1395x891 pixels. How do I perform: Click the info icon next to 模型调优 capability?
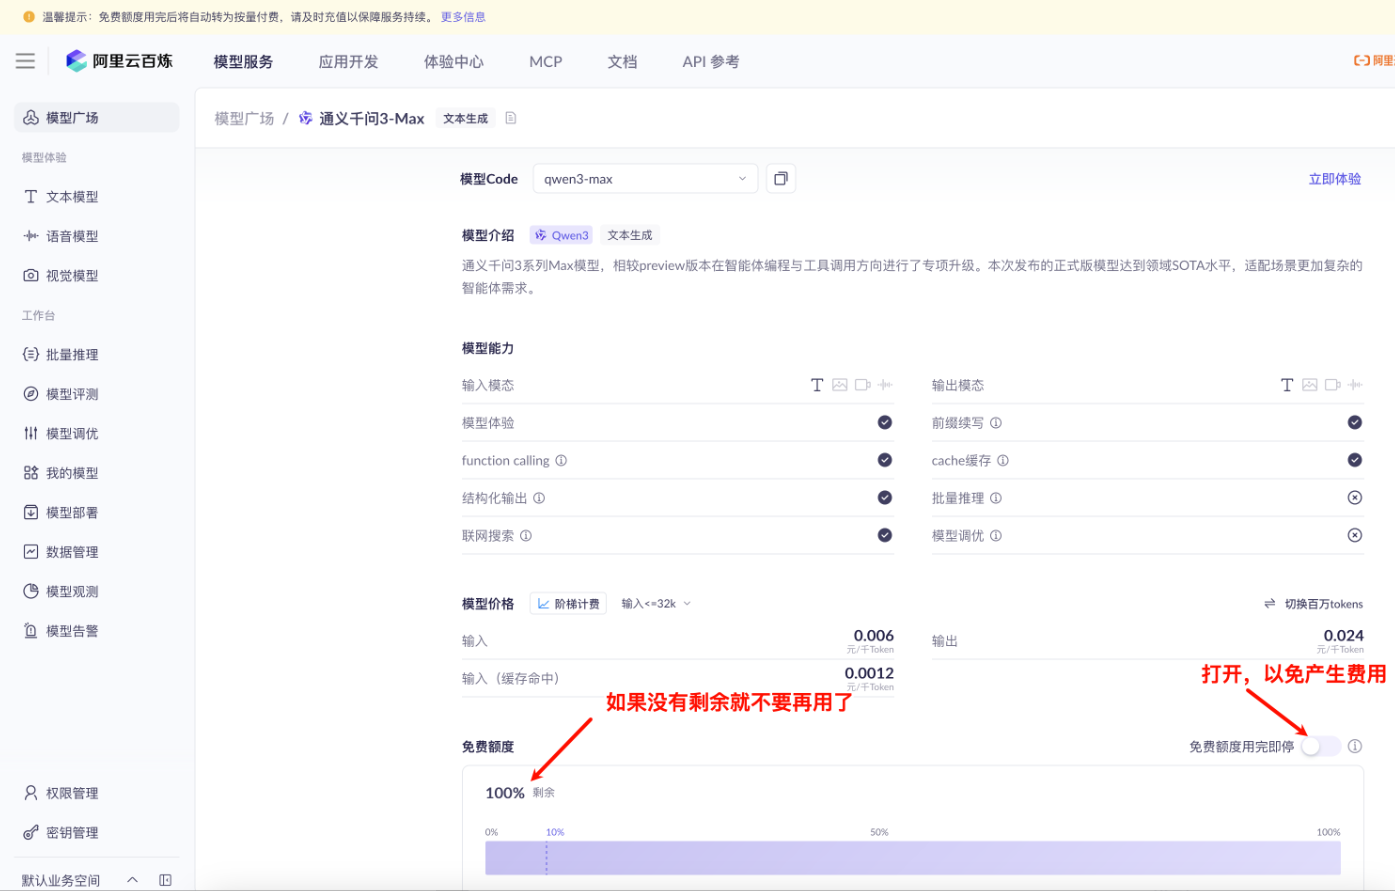click(x=996, y=536)
